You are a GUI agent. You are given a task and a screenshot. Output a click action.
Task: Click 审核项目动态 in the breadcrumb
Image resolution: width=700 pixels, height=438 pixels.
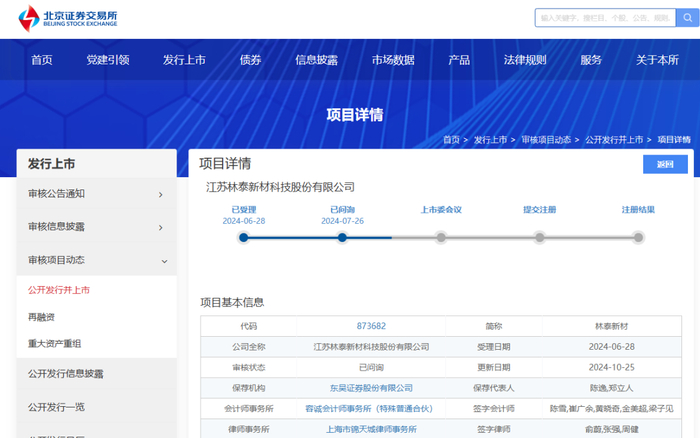click(x=546, y=140)
